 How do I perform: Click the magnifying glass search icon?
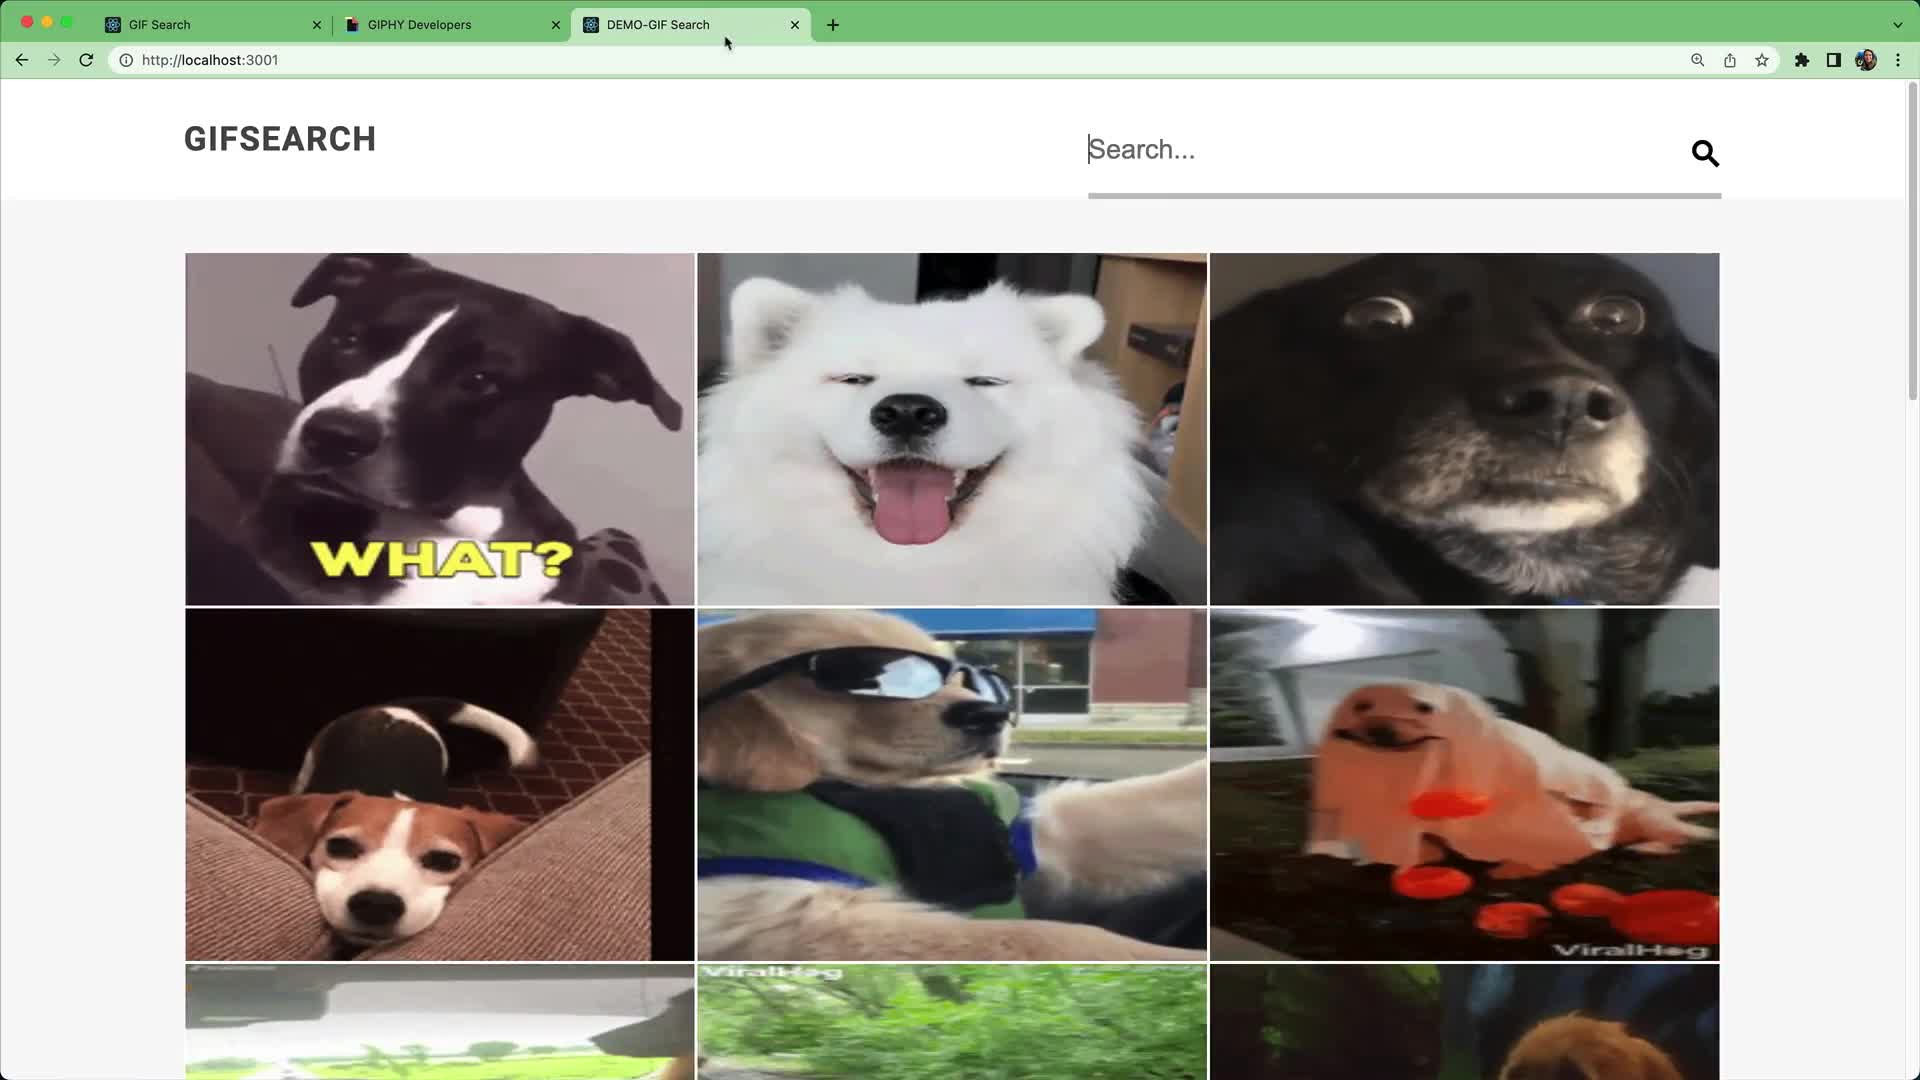(x=1705, y=153)
